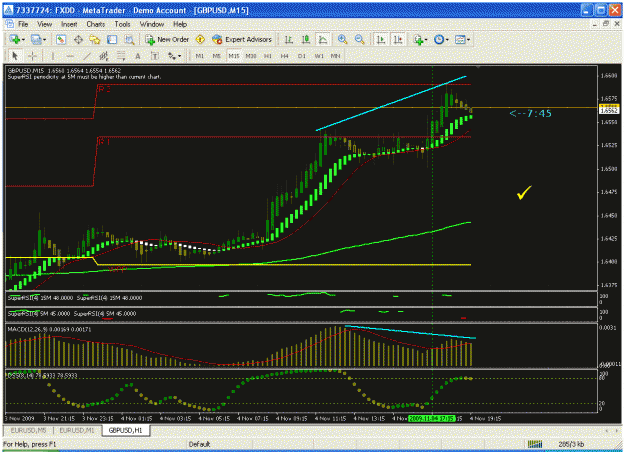Screen dimensions: 625x452
Task: Select the Crosshair tool
Action: point(32,56)
